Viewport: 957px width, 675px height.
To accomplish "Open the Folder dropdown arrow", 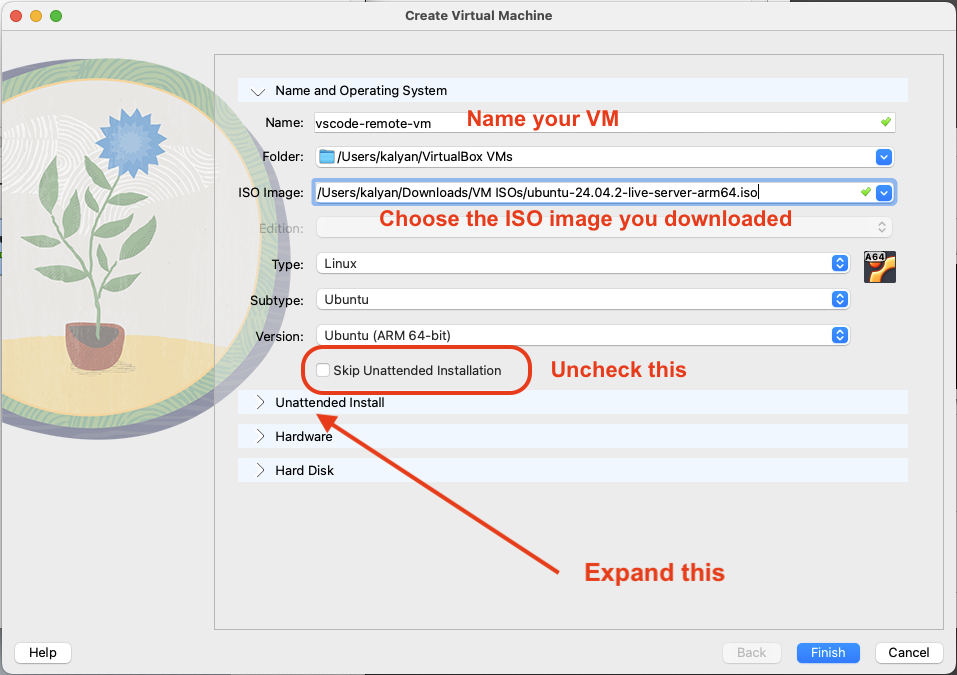I will tap(883, 157).
